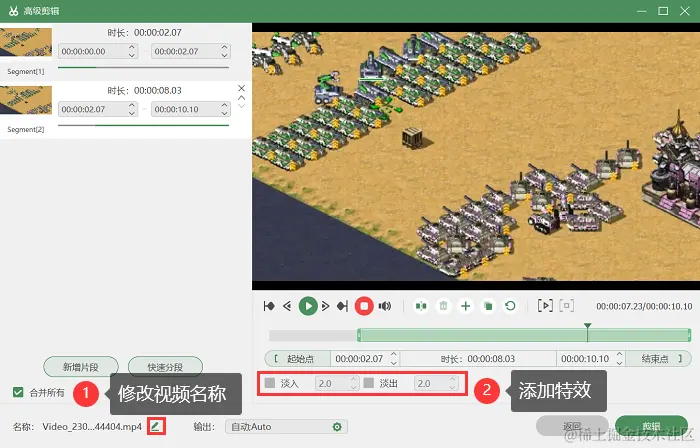Toggle the volume speaker icon
Image resolution: width=700 pixels, height=448 pixels.
(385, 306)
